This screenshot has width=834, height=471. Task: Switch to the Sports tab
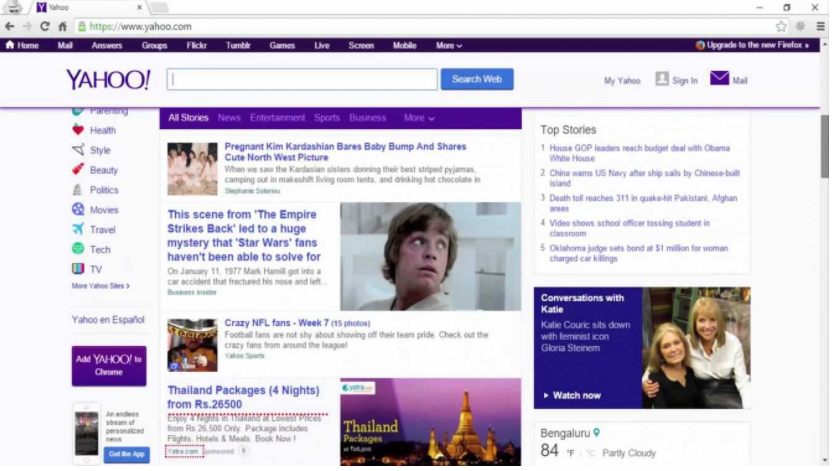tap(327, 118)
